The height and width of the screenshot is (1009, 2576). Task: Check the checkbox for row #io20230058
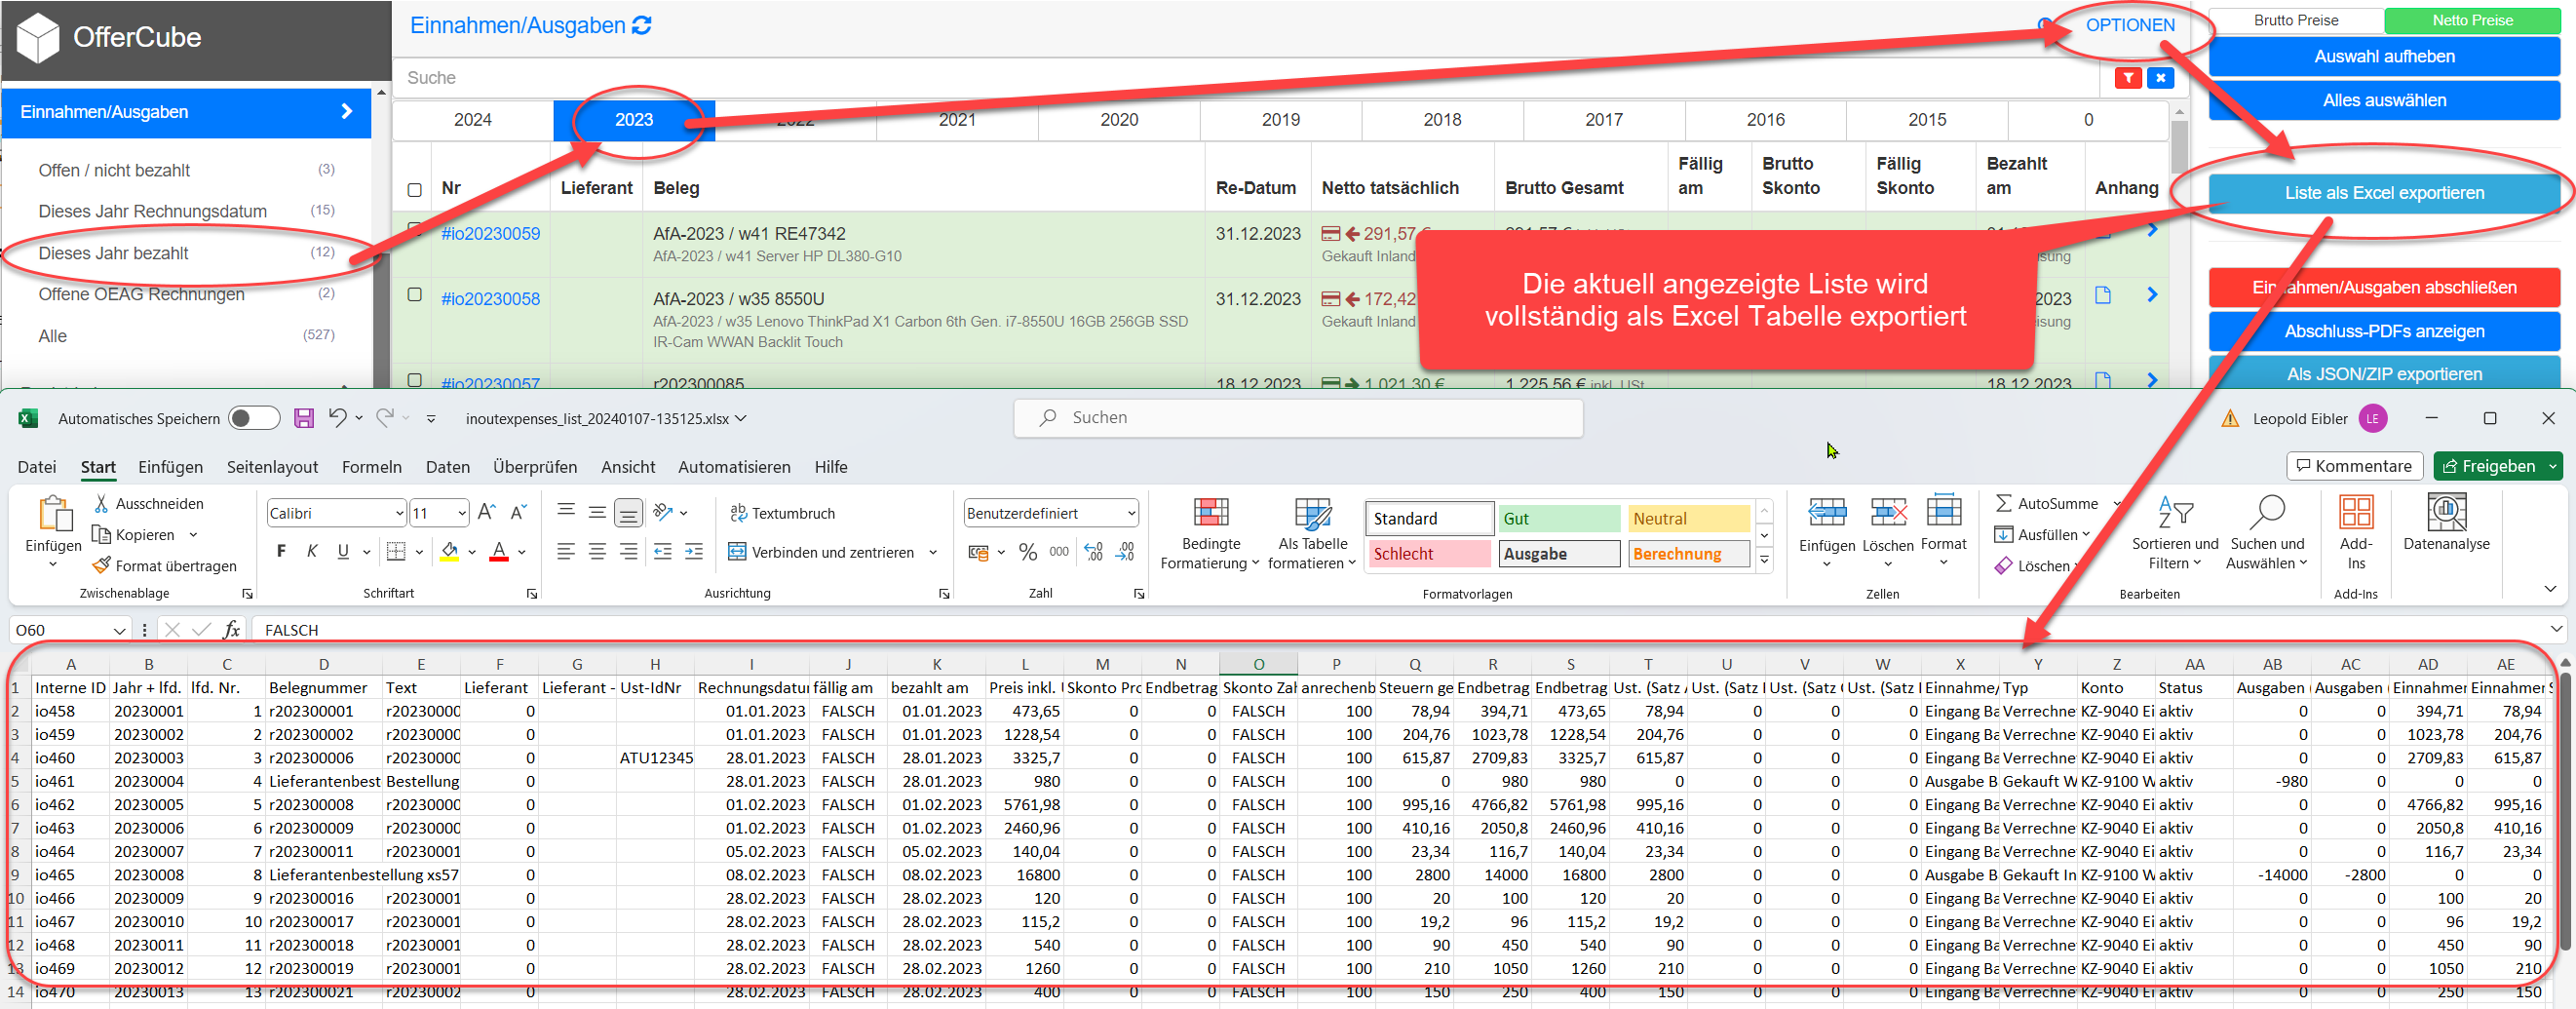415,295
